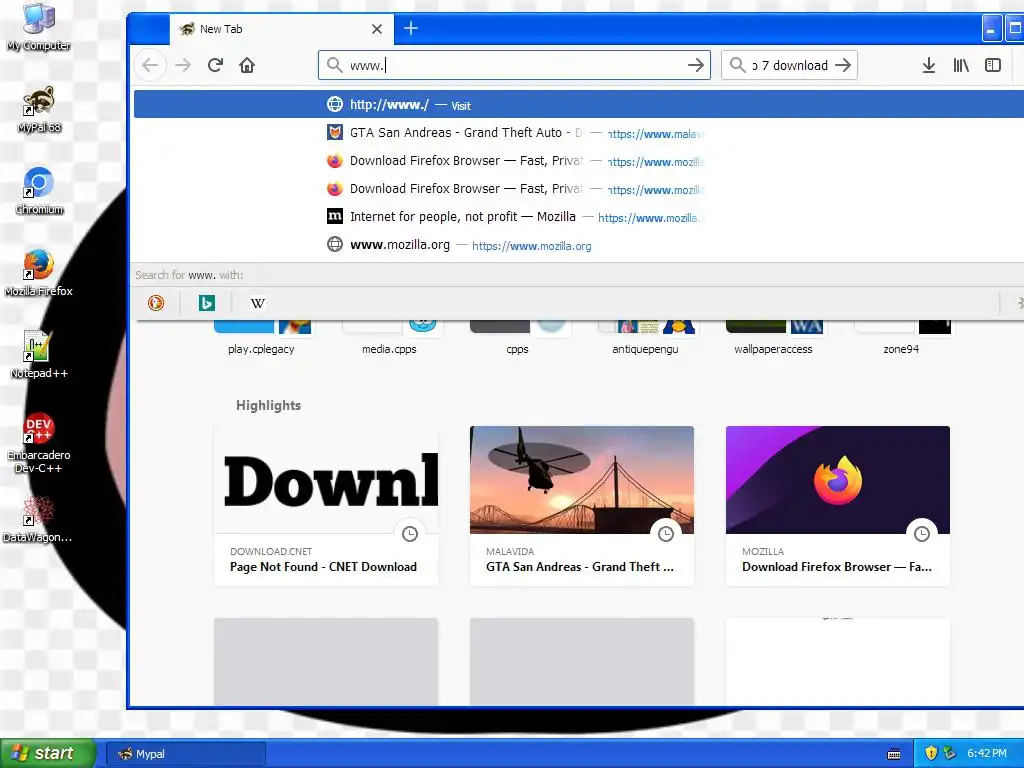Select first Download Firefox Browser suggestion
This screenshot has width=1024, height=768.
579,161
